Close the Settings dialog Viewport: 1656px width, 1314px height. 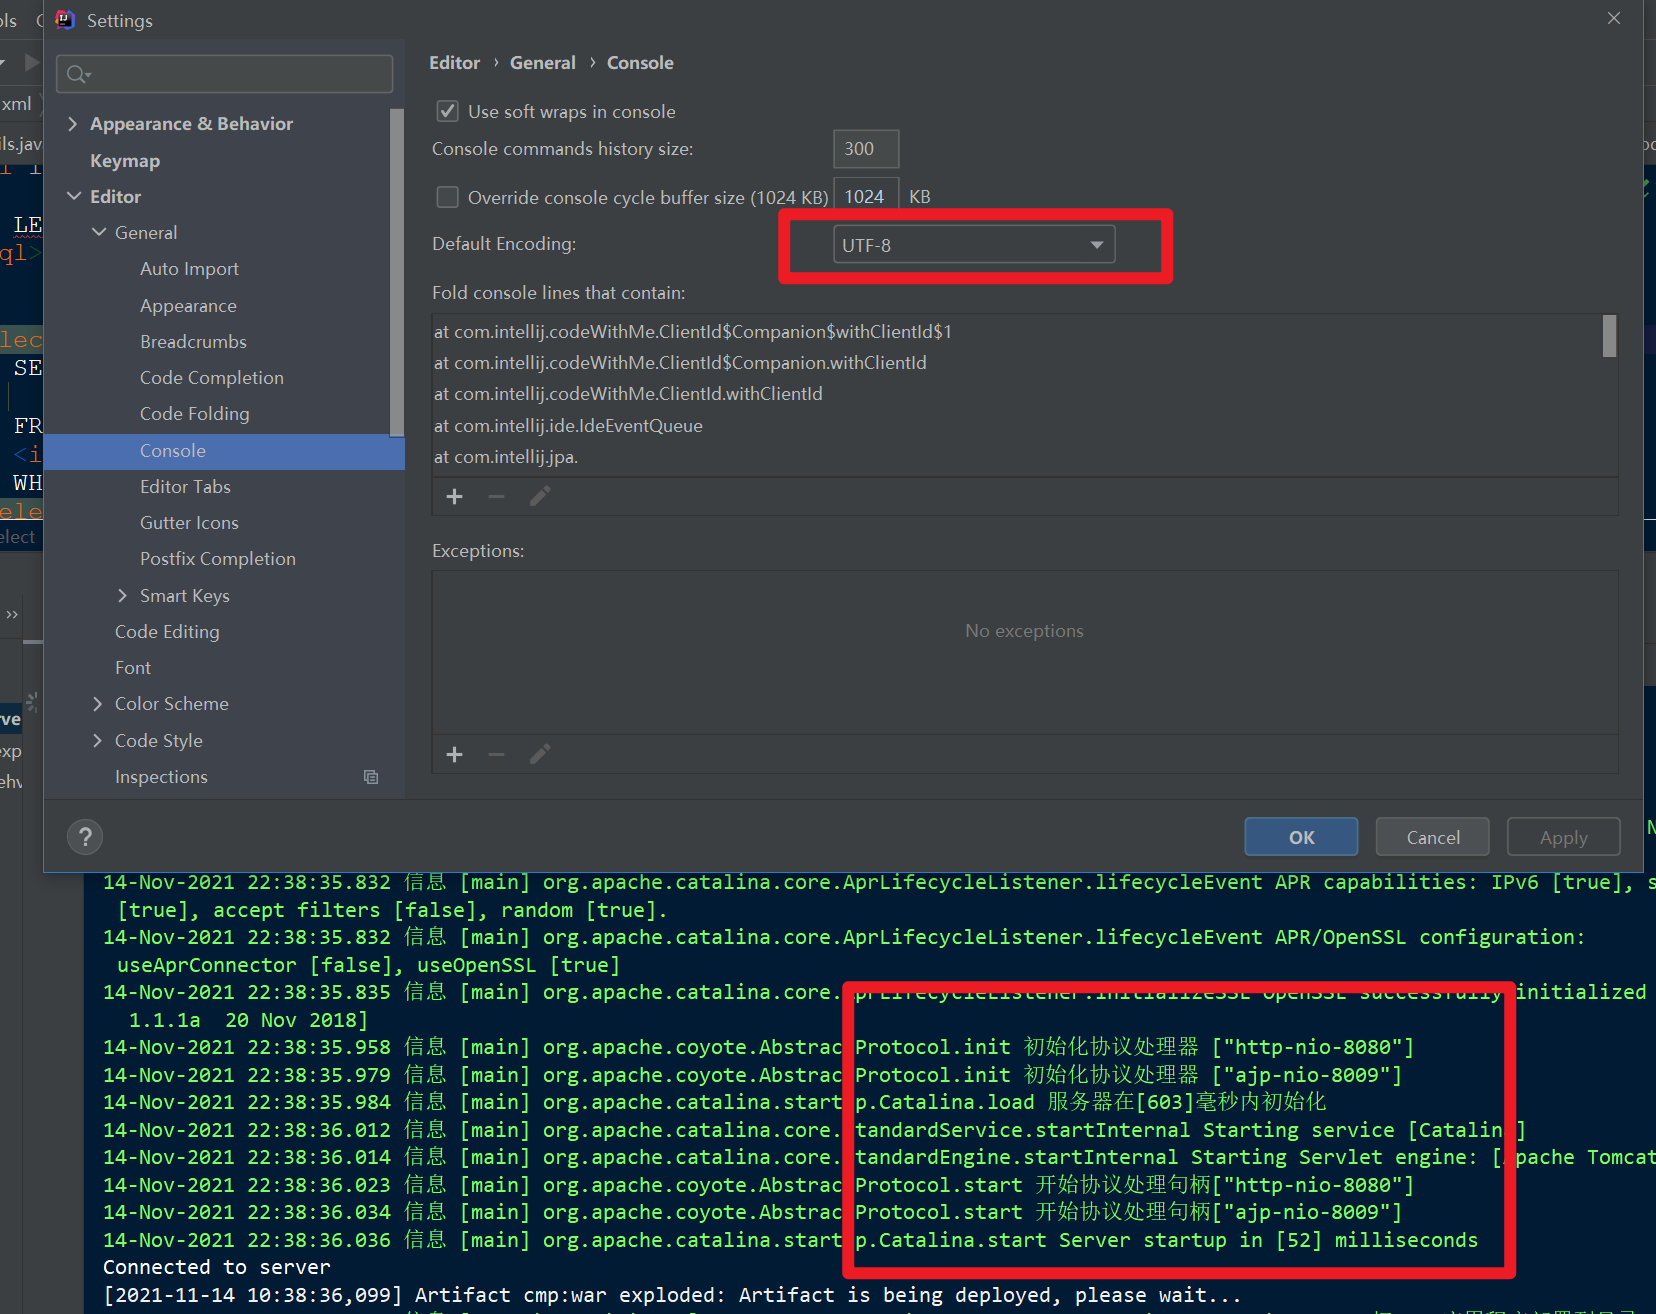coord(1614,19)
